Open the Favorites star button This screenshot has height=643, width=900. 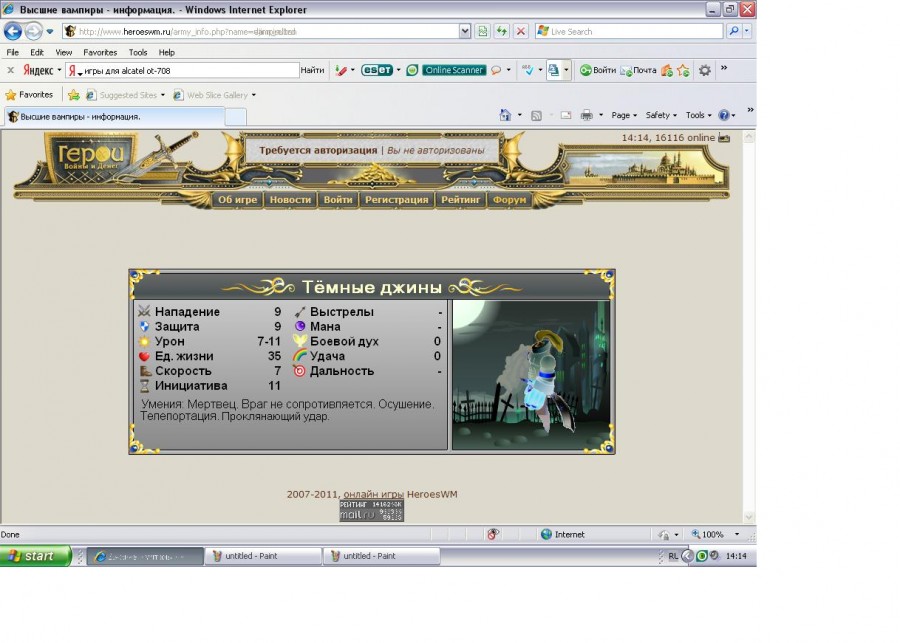pyautogui.click(x=29, y=95)
